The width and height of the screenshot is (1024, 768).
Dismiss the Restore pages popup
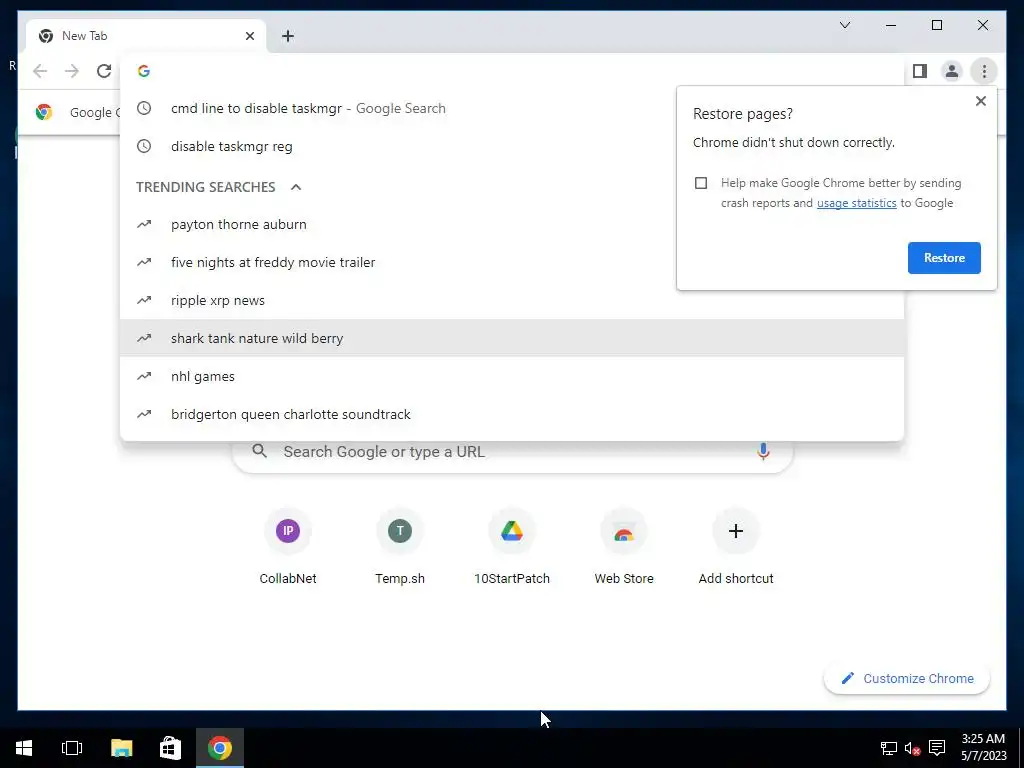coord(980,101)
